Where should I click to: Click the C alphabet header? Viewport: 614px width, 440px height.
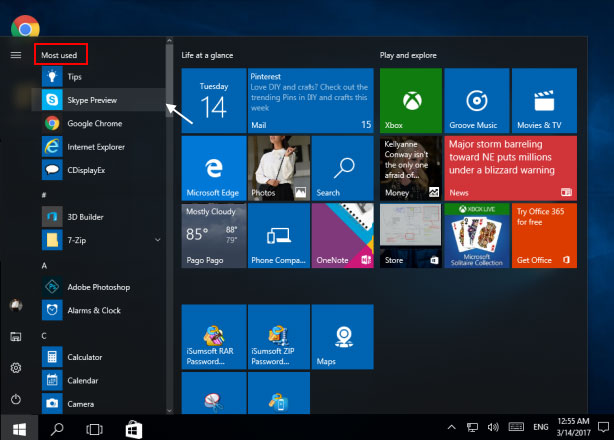[x=44, y=336]
